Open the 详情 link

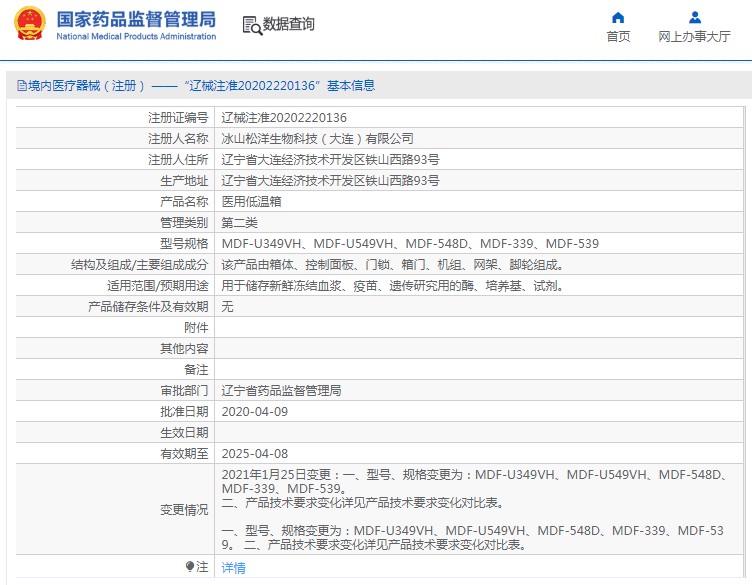[234, 567]
